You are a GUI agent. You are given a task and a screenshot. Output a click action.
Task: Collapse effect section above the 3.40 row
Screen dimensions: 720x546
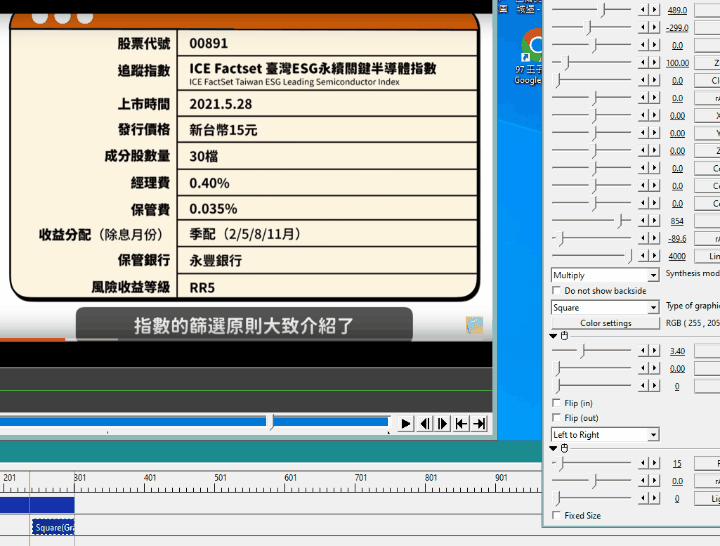[553, 336]
